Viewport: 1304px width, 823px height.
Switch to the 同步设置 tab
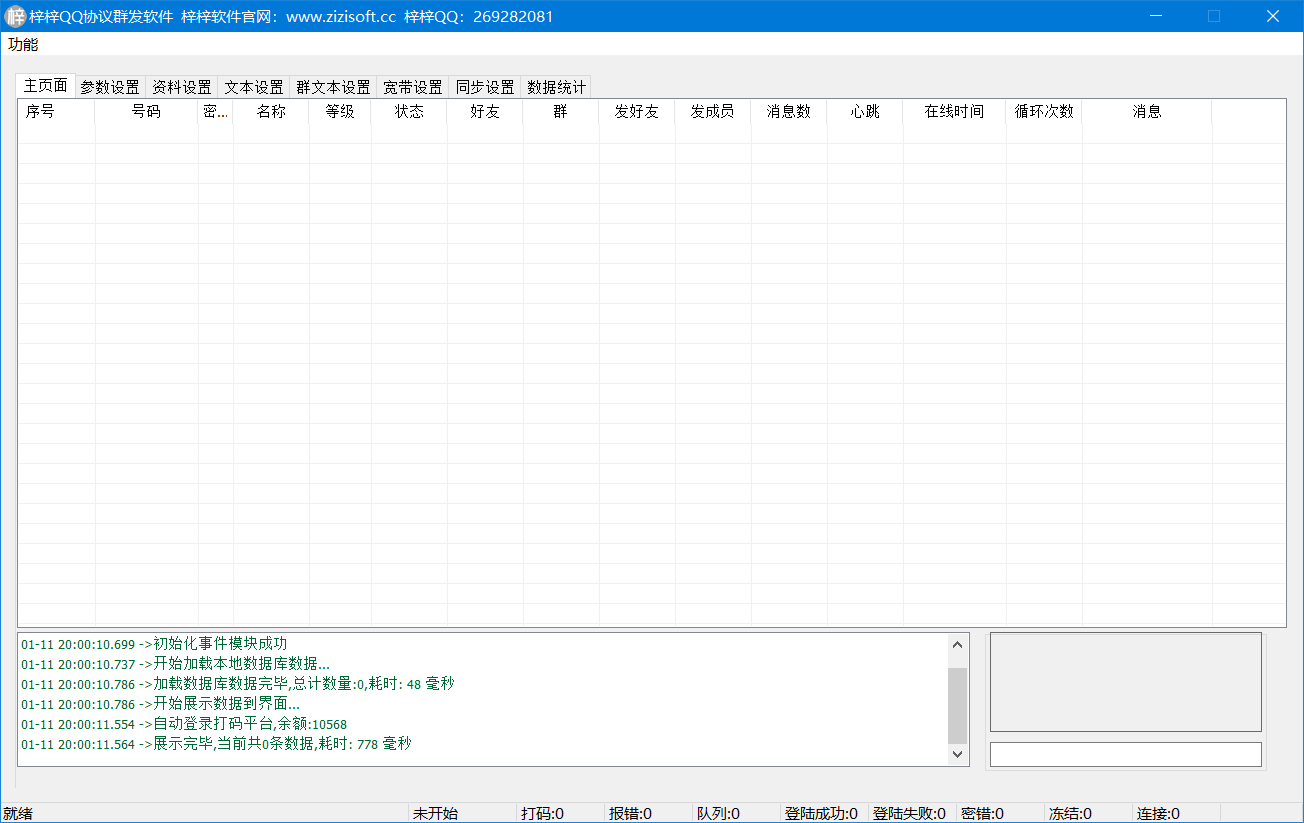pyautogui.click(x=485, y=87)
